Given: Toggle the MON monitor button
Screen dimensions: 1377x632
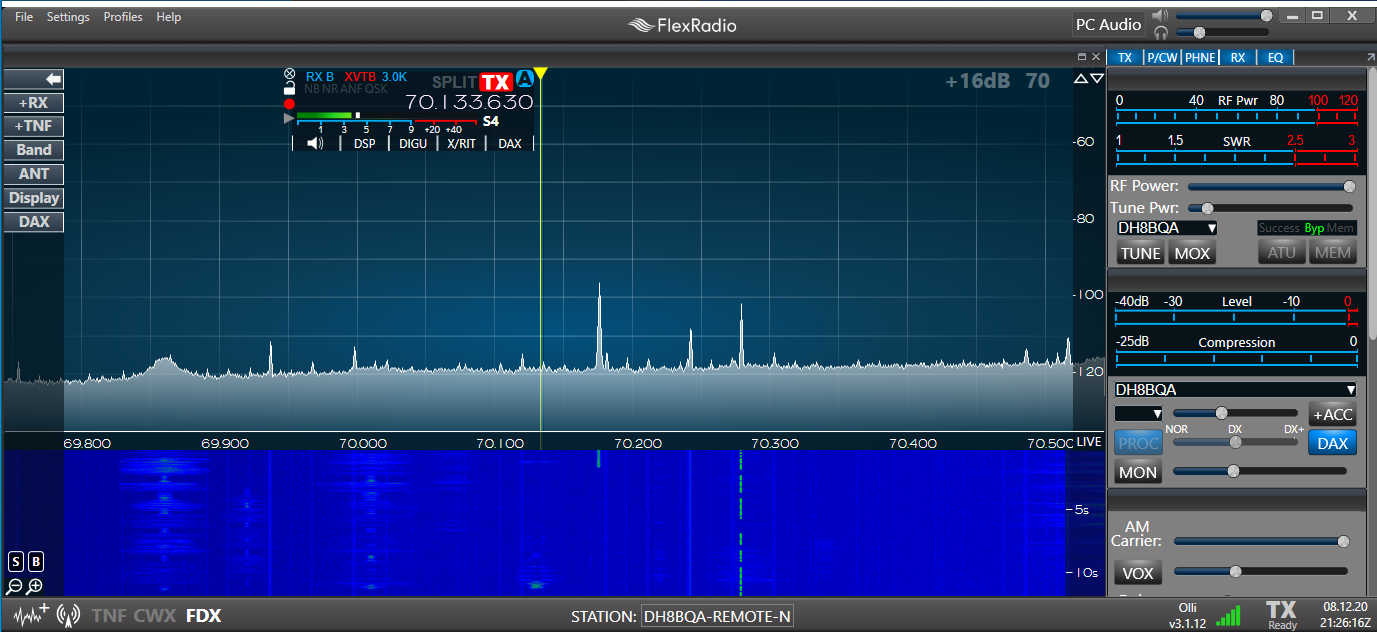Looking at the screenshot, I should click(x=1138, y=472).
